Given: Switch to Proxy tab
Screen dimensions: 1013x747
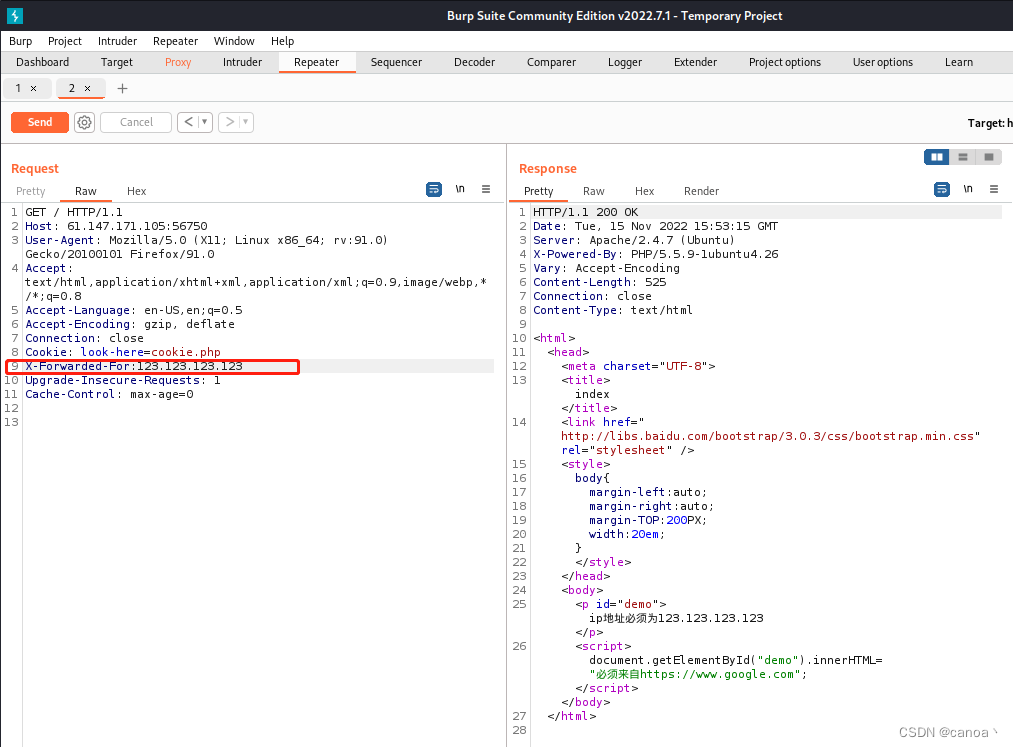Looking at the screenshot, I should 178,63.
